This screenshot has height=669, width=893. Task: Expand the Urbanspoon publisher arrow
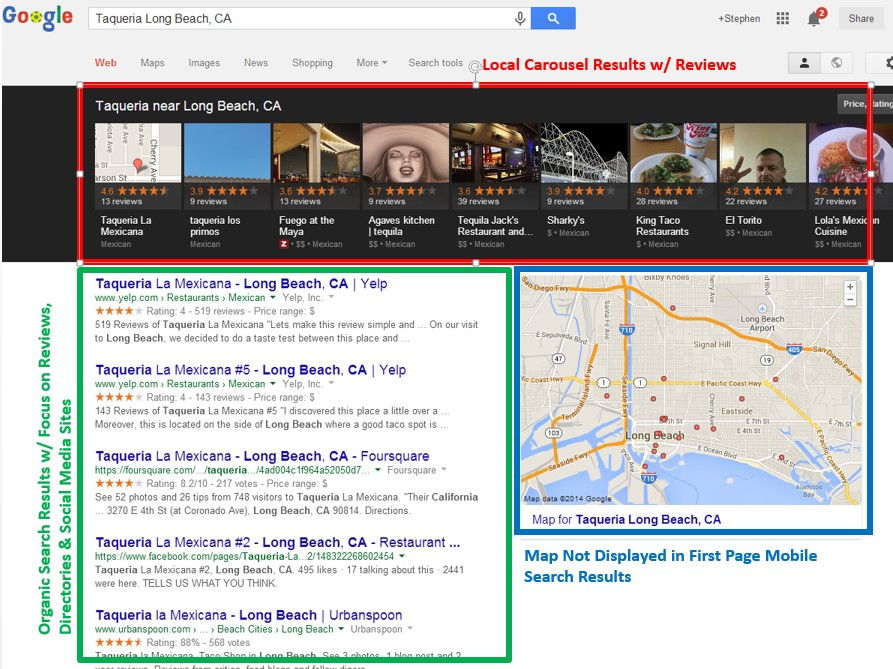(x=410, y=629)
